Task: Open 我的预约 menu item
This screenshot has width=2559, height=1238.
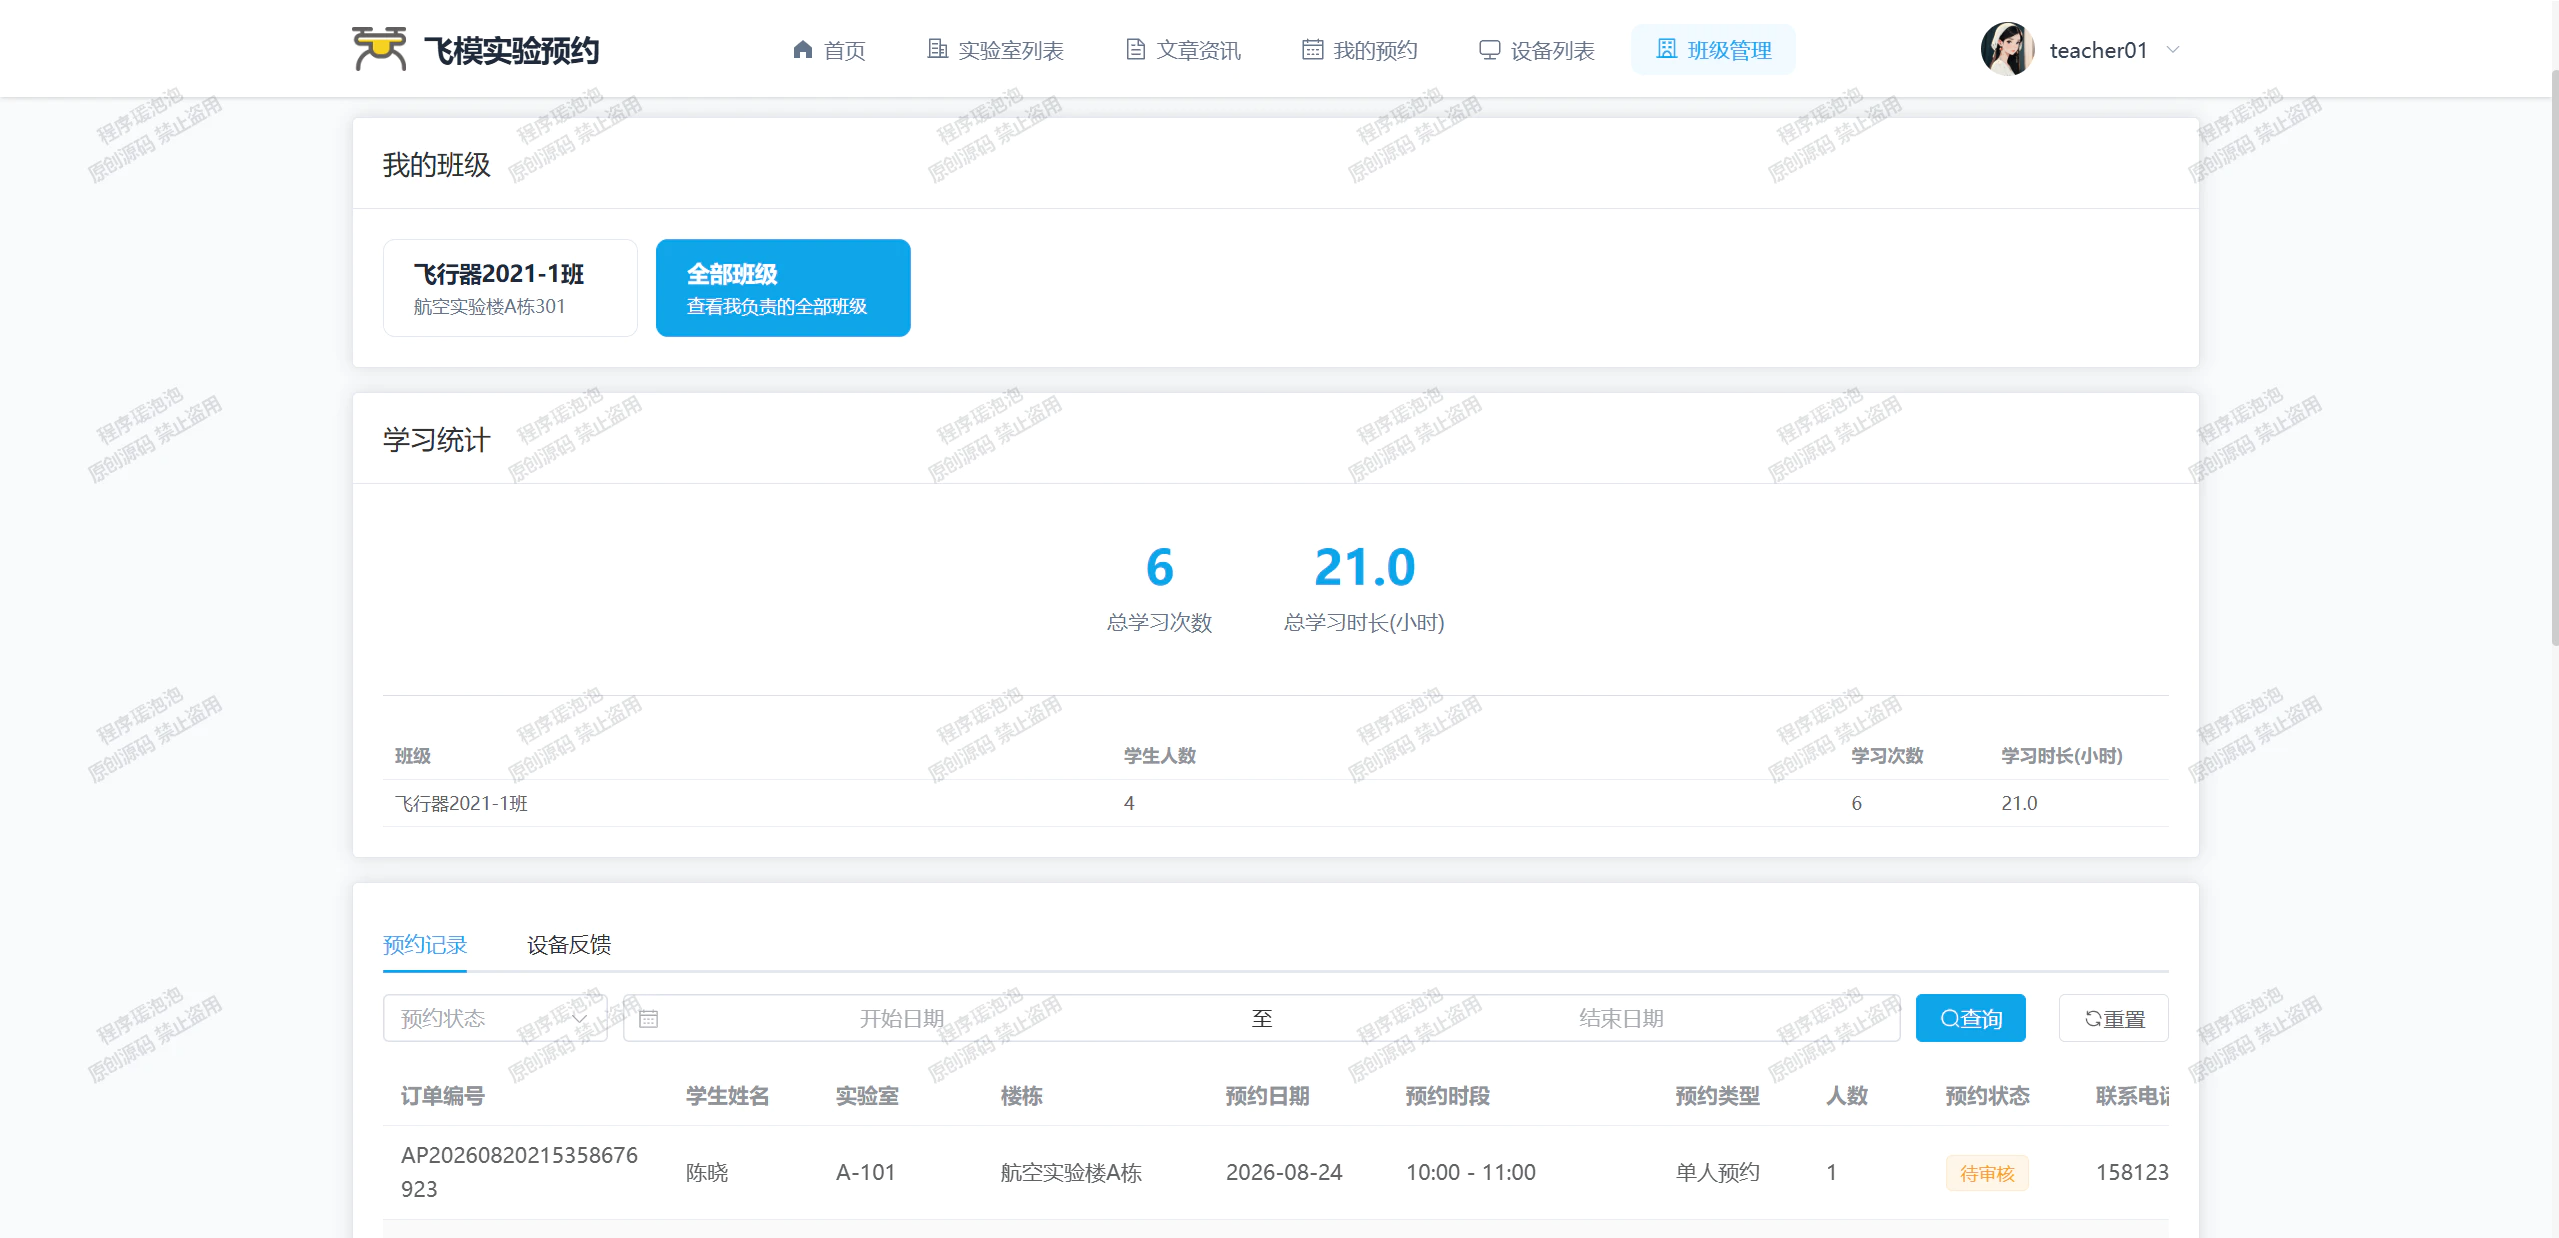Action: (x=1360, y=50)
